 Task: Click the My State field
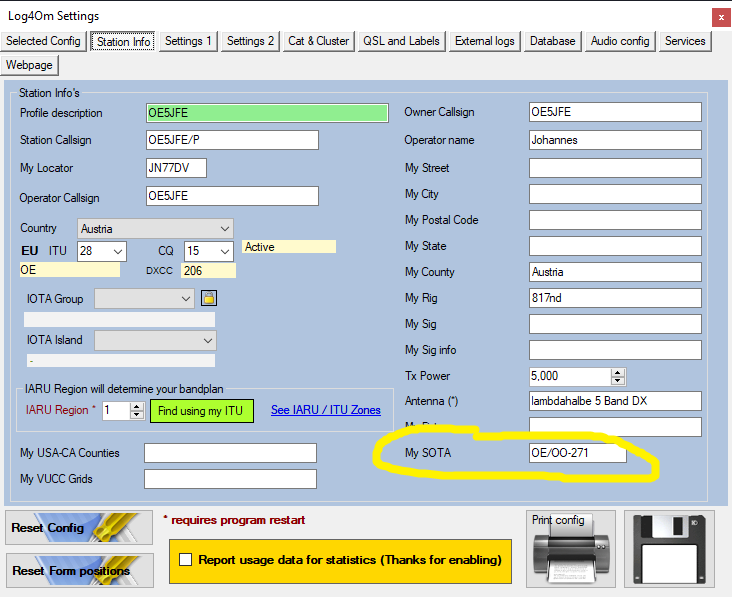click(x=615, y=246)
